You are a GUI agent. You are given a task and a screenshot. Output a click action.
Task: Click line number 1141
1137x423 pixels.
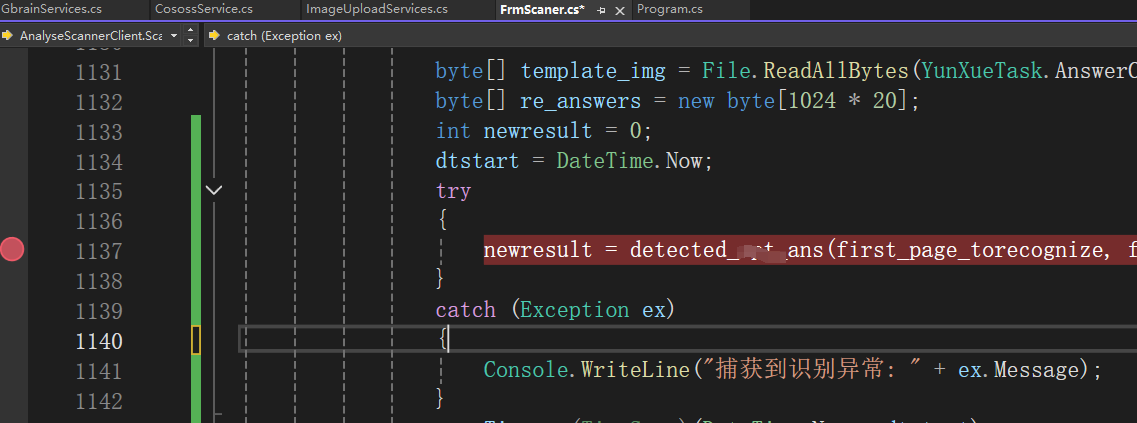(99, 370)
